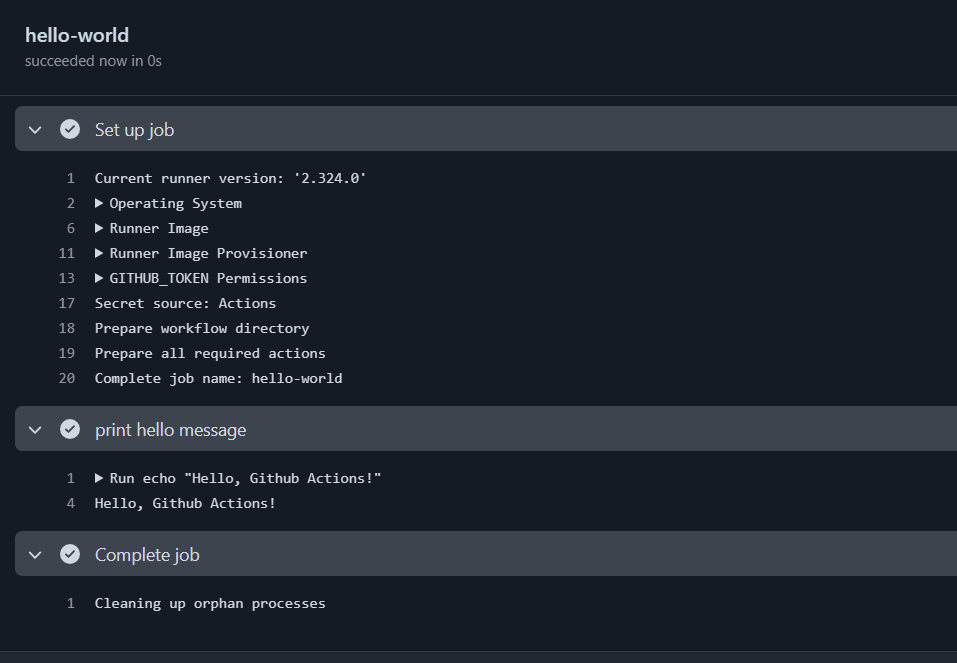This screenshot has height=663, width=957.
Task: Click the hello-world job title
Action: [x=77, y=35]
